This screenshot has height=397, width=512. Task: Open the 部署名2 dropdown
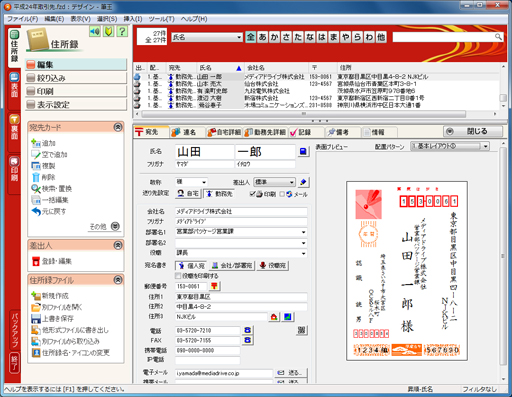coord(303,243)
